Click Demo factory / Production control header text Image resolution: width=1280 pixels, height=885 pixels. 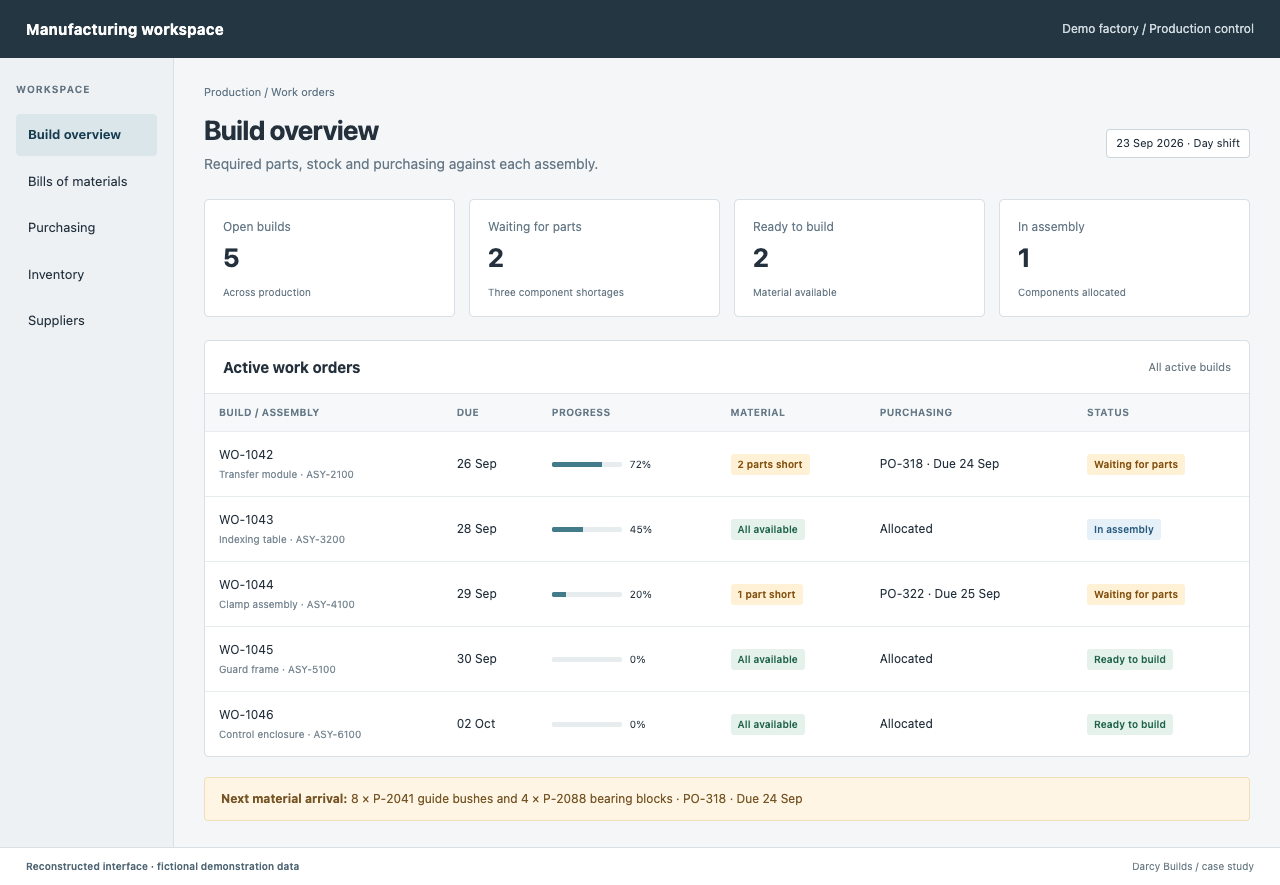tap(1158, 29)
